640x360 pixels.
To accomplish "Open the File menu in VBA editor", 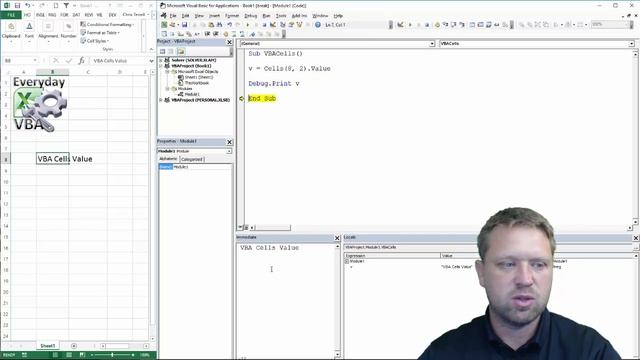I will 173,16.
